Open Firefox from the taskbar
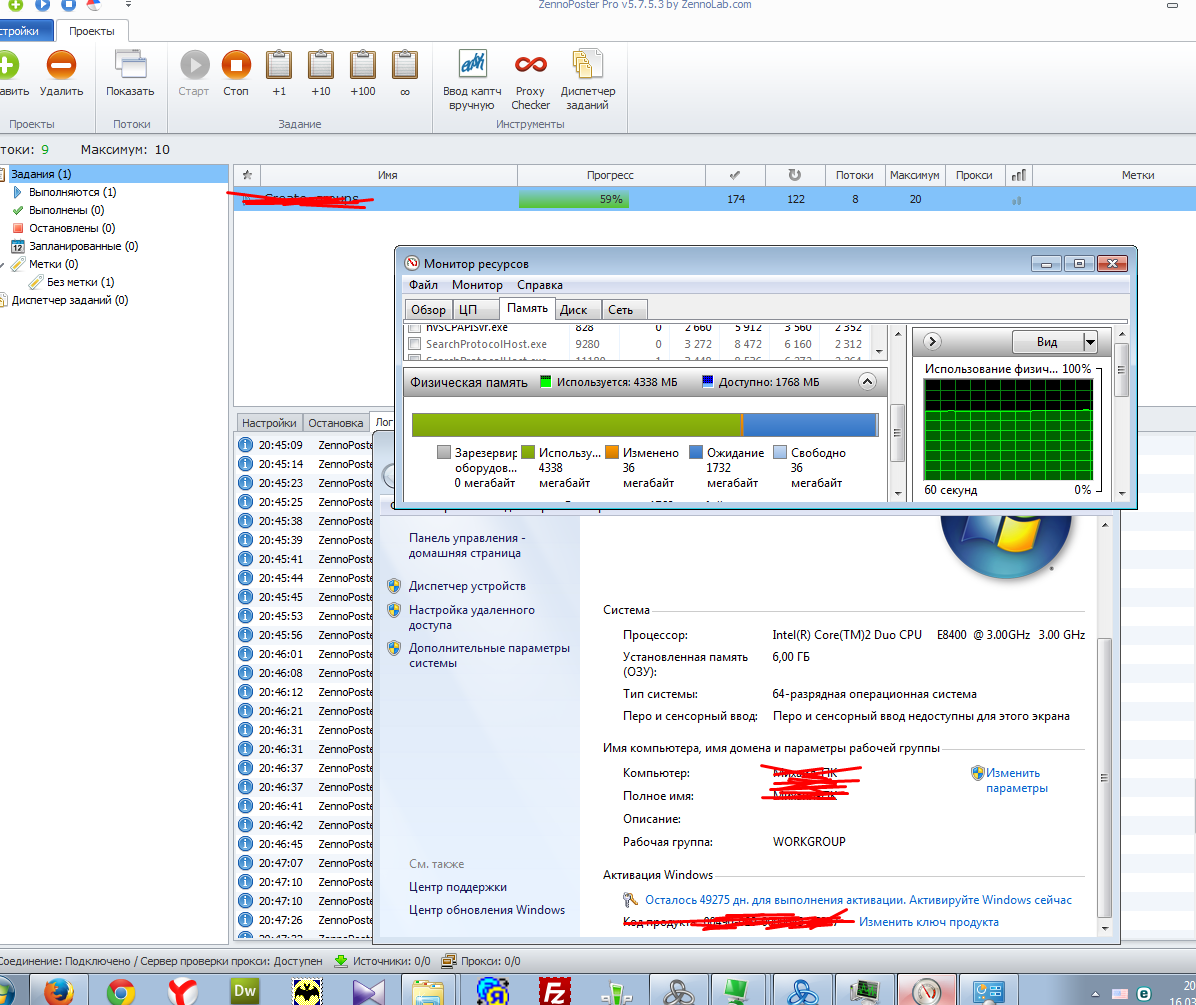 click(x=58, y=991)
